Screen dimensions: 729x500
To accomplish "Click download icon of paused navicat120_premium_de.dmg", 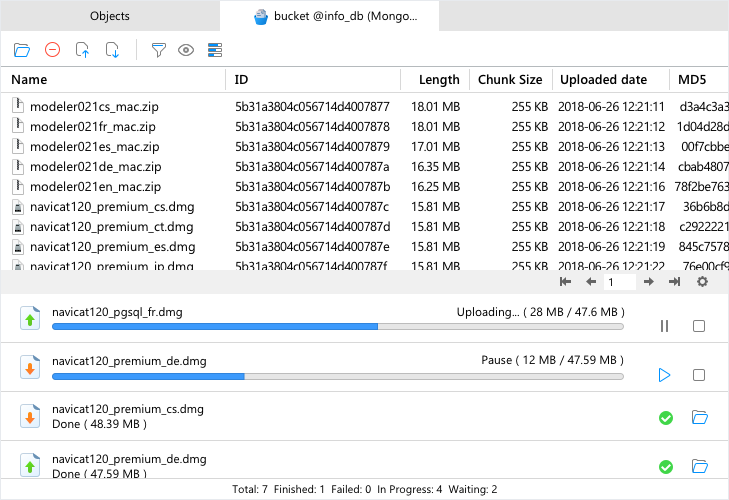I will 30,368.
